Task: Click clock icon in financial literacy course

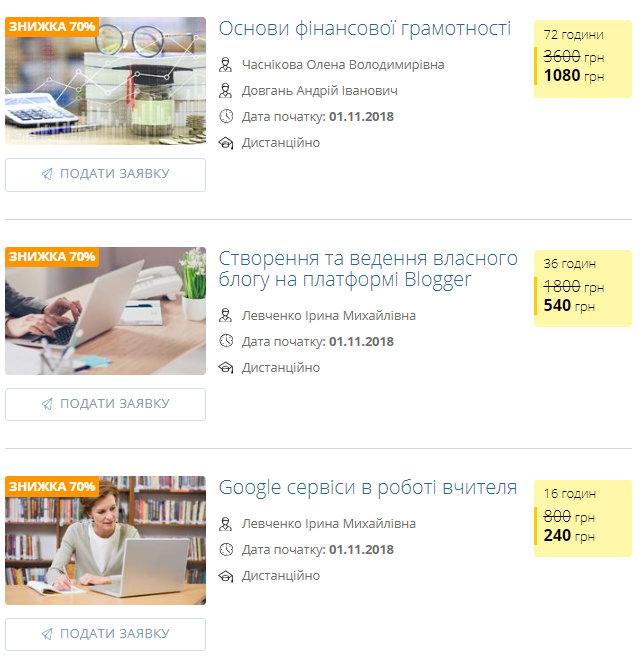Action: pos(226,116)
